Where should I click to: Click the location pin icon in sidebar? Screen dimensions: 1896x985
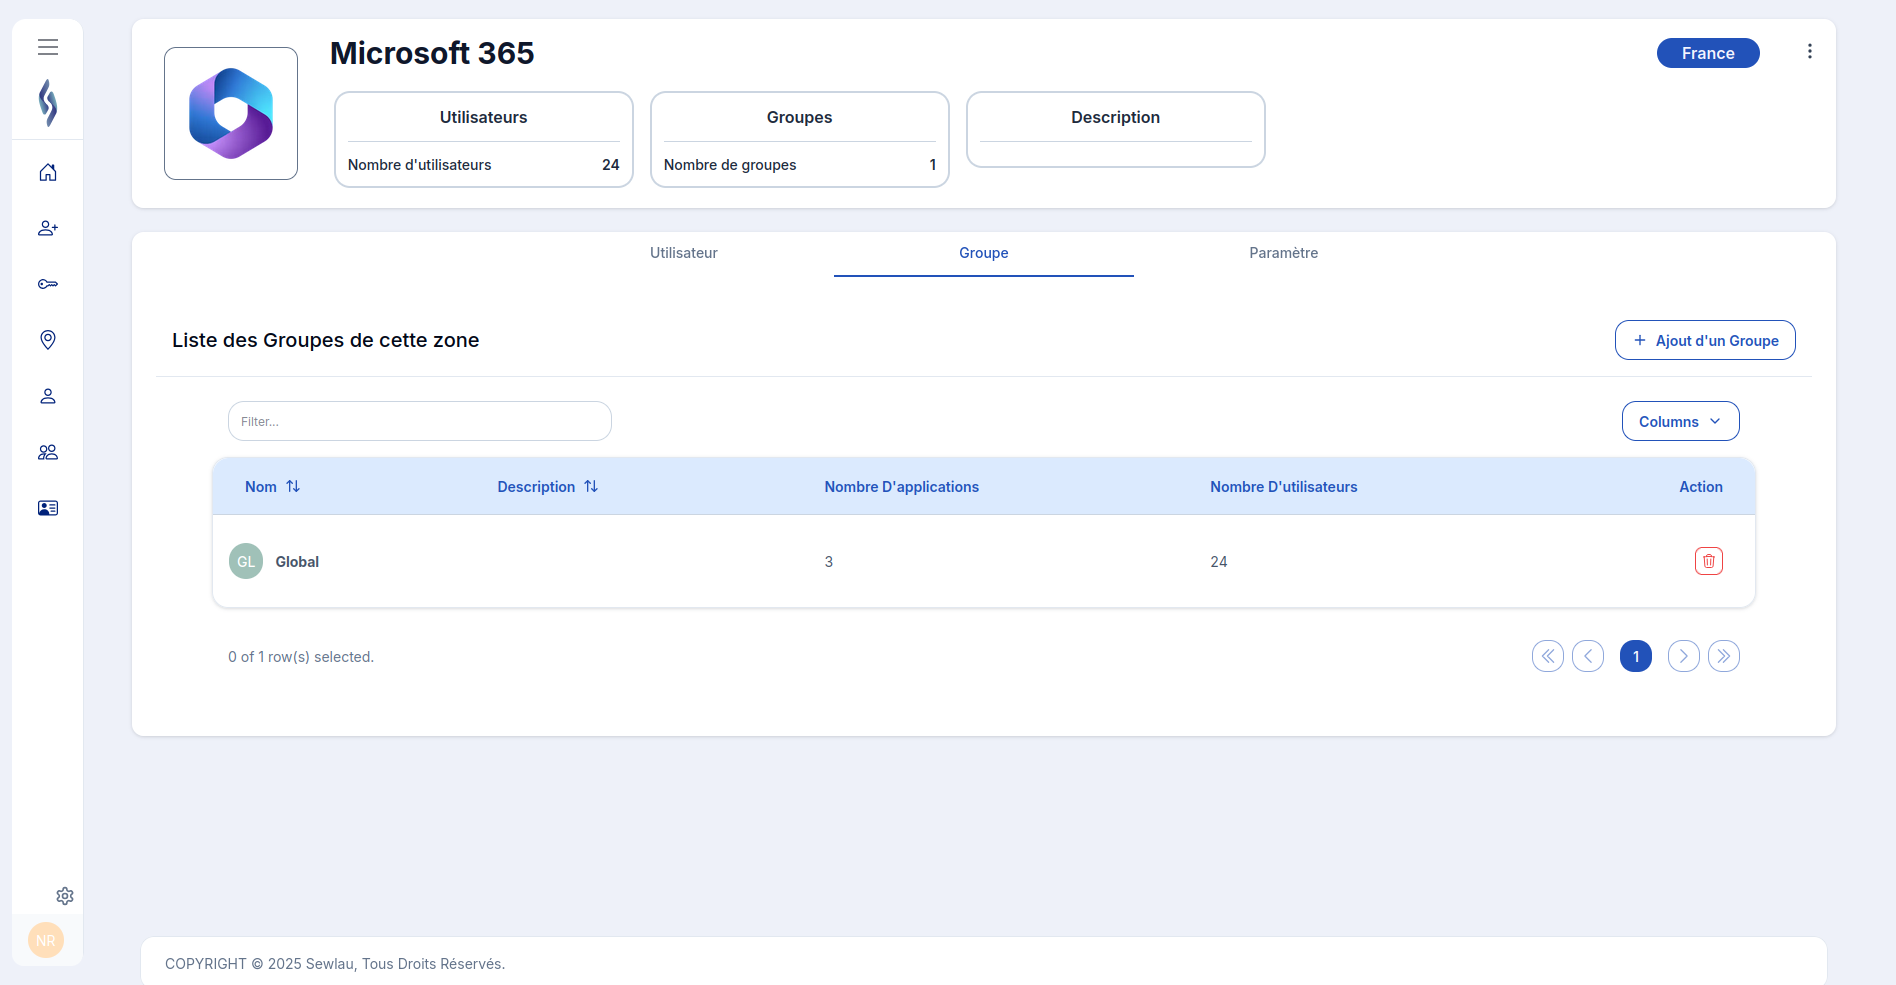47,340
